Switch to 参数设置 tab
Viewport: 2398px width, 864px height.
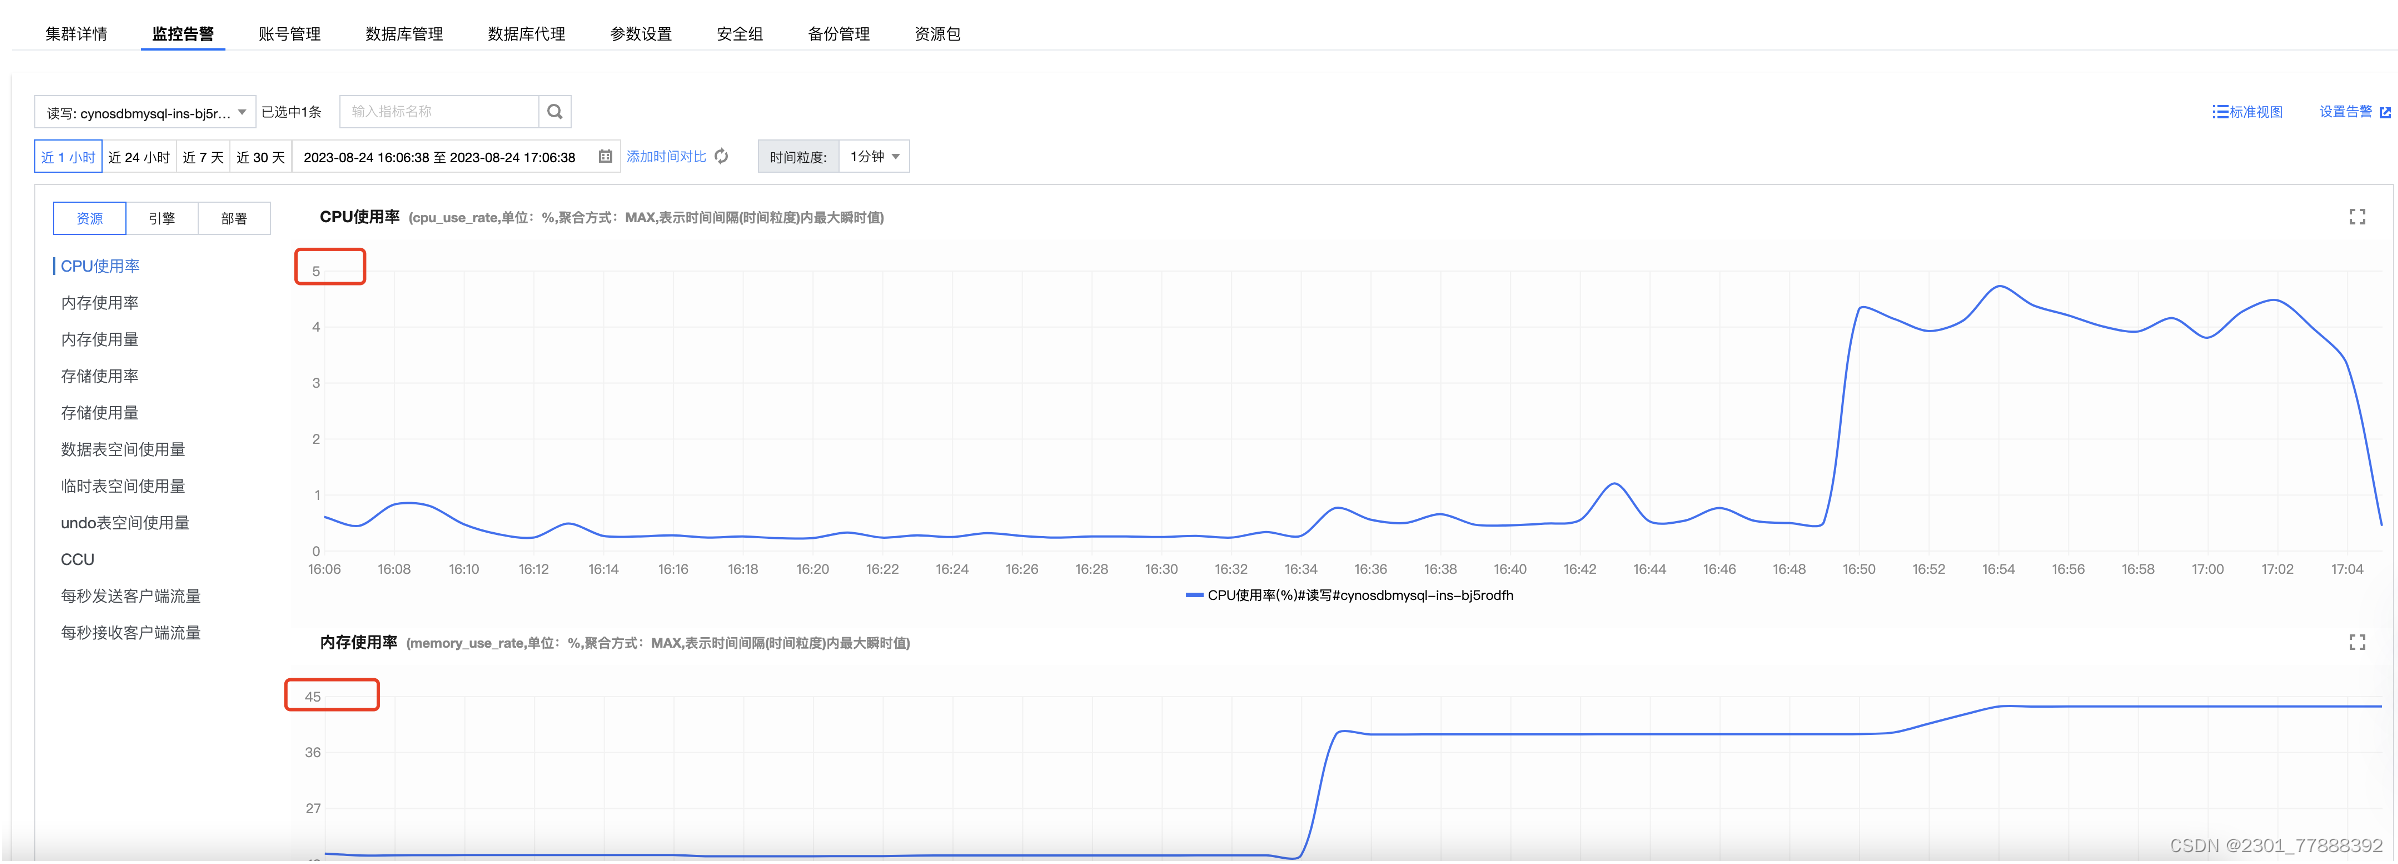(641, 34)
